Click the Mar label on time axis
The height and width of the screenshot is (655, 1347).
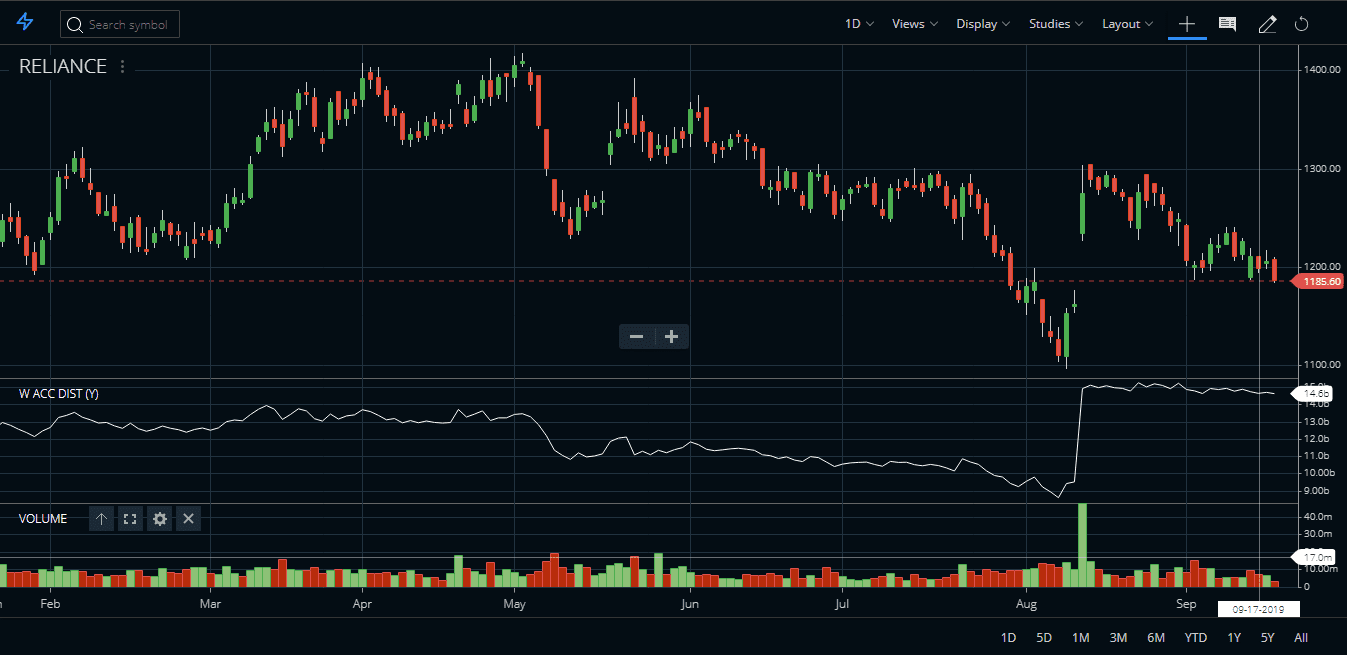click(x=210, y=604)
